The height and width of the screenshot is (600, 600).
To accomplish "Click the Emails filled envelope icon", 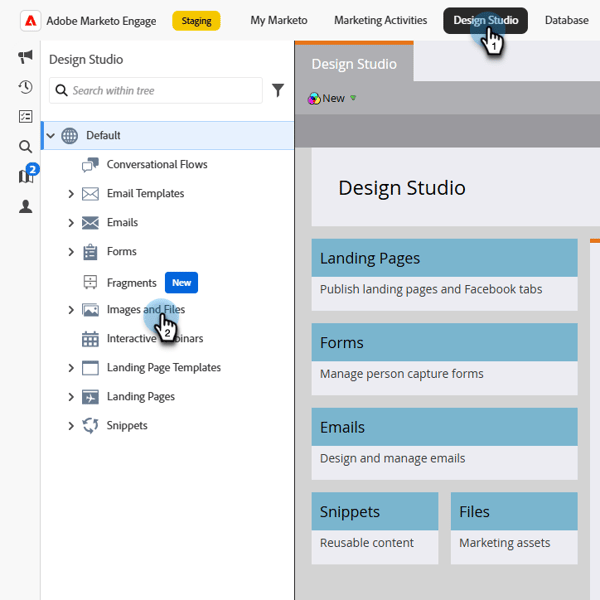I will tap(90, 223).
